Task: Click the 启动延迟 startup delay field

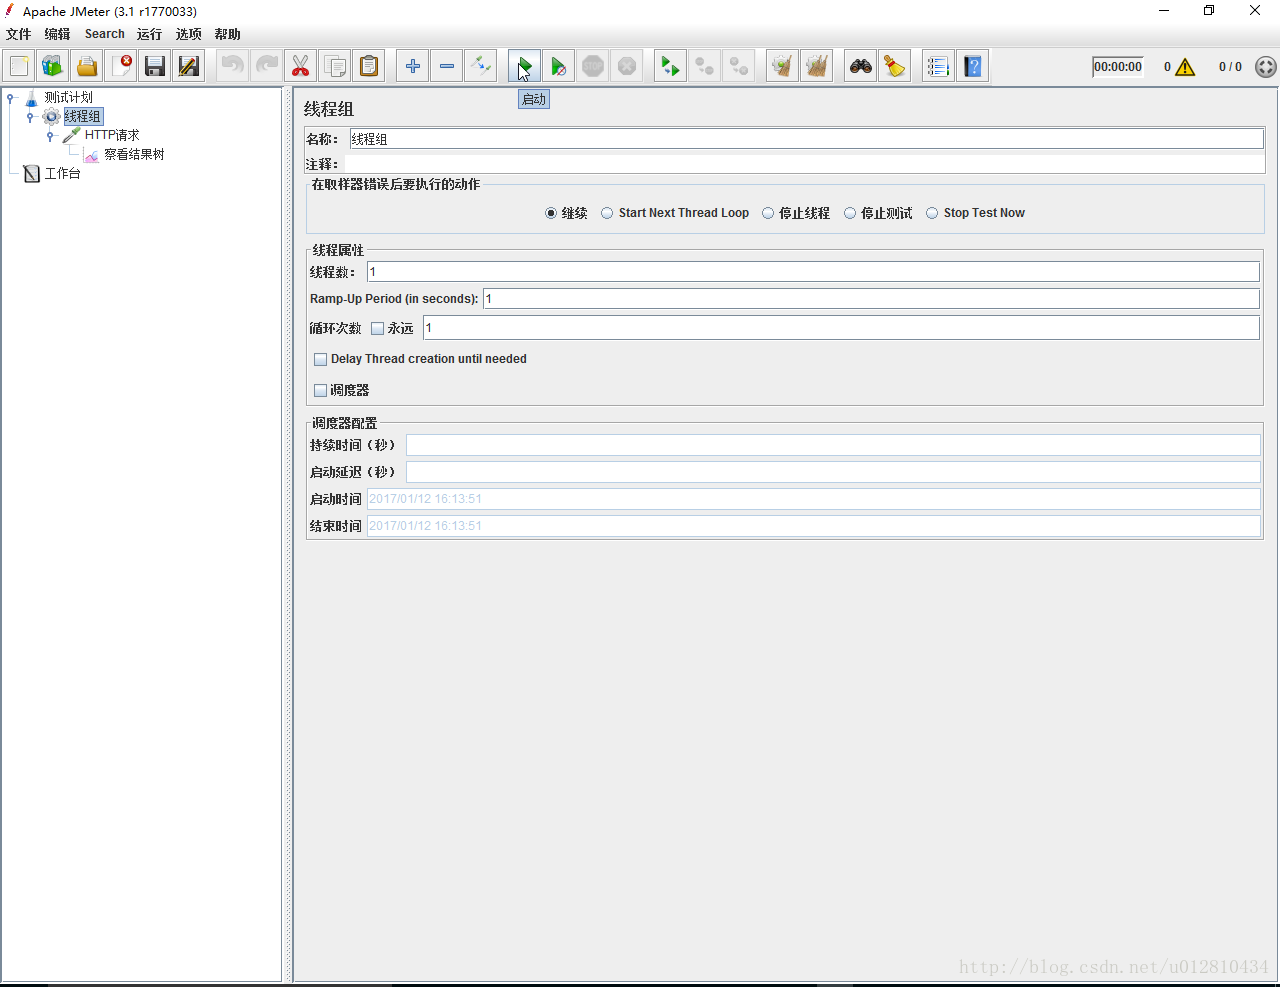Action: click(833, 472)
